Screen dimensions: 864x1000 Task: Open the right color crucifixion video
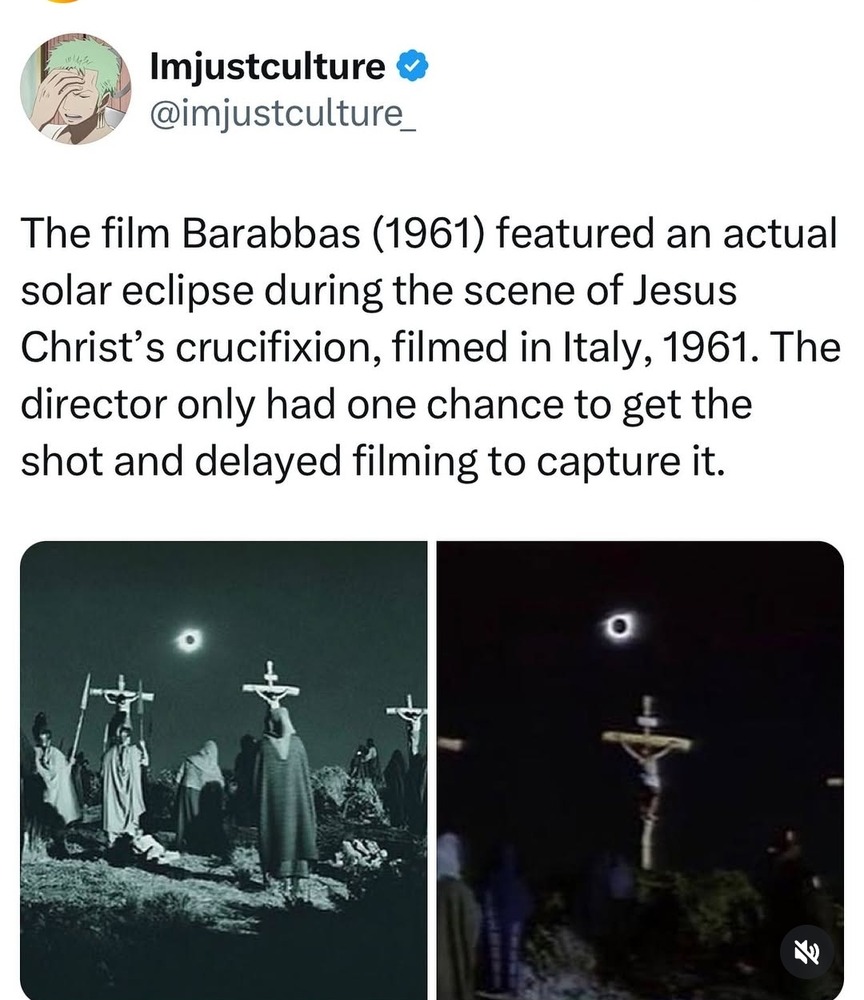click(x=640, y=770)
